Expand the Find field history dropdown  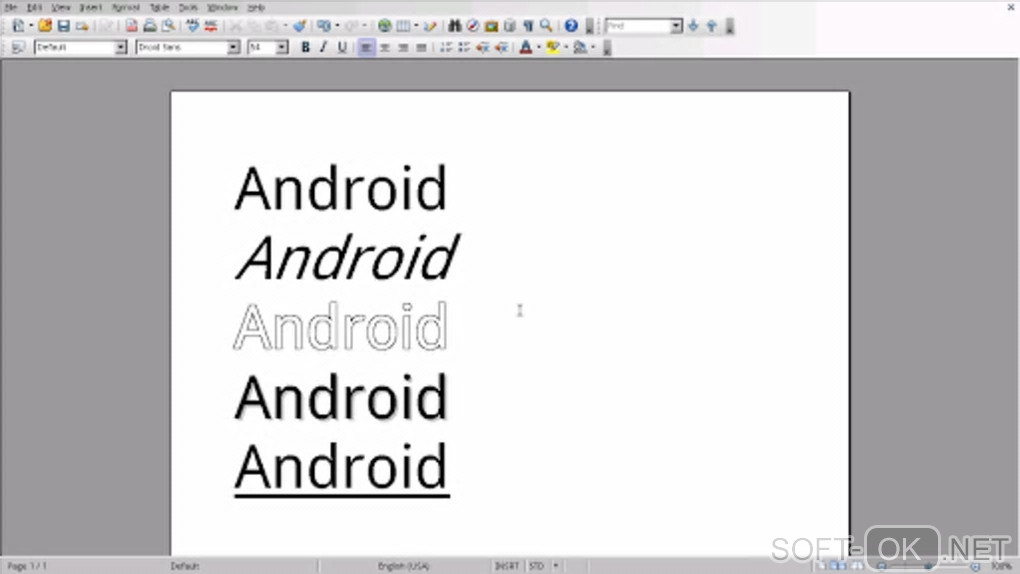coord(677,26)
